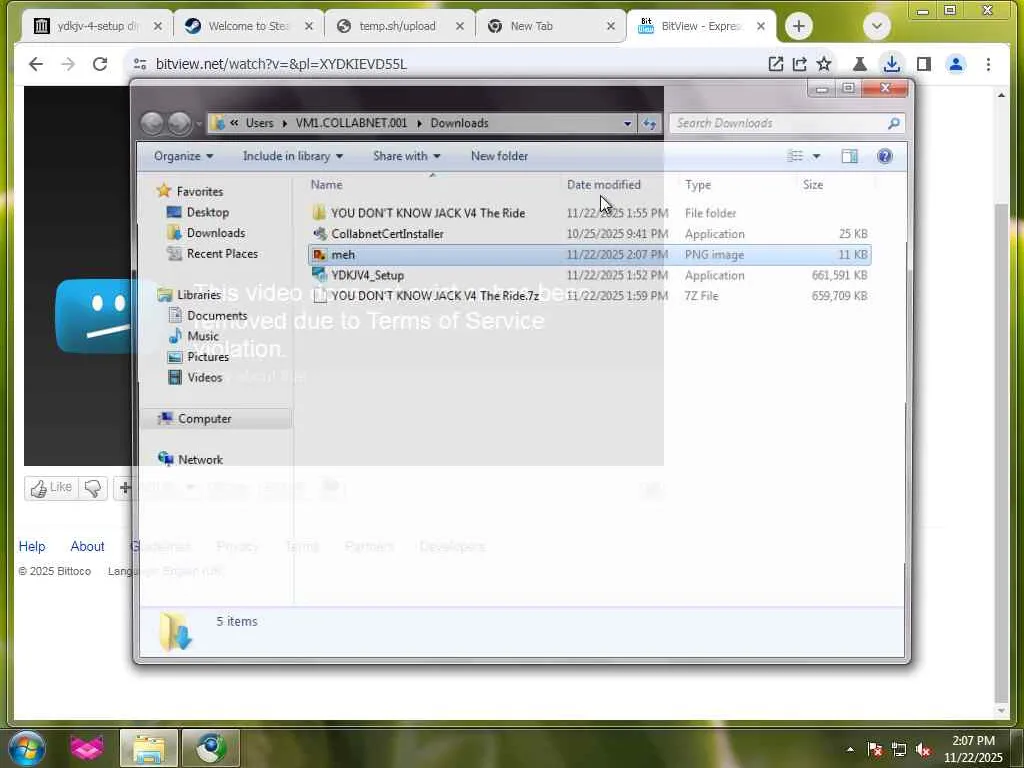The height and width of the screenshot is (768, 1024).
Task: Select the meh PNG image file
Action: pyautogui.click(x=589, y=255)
